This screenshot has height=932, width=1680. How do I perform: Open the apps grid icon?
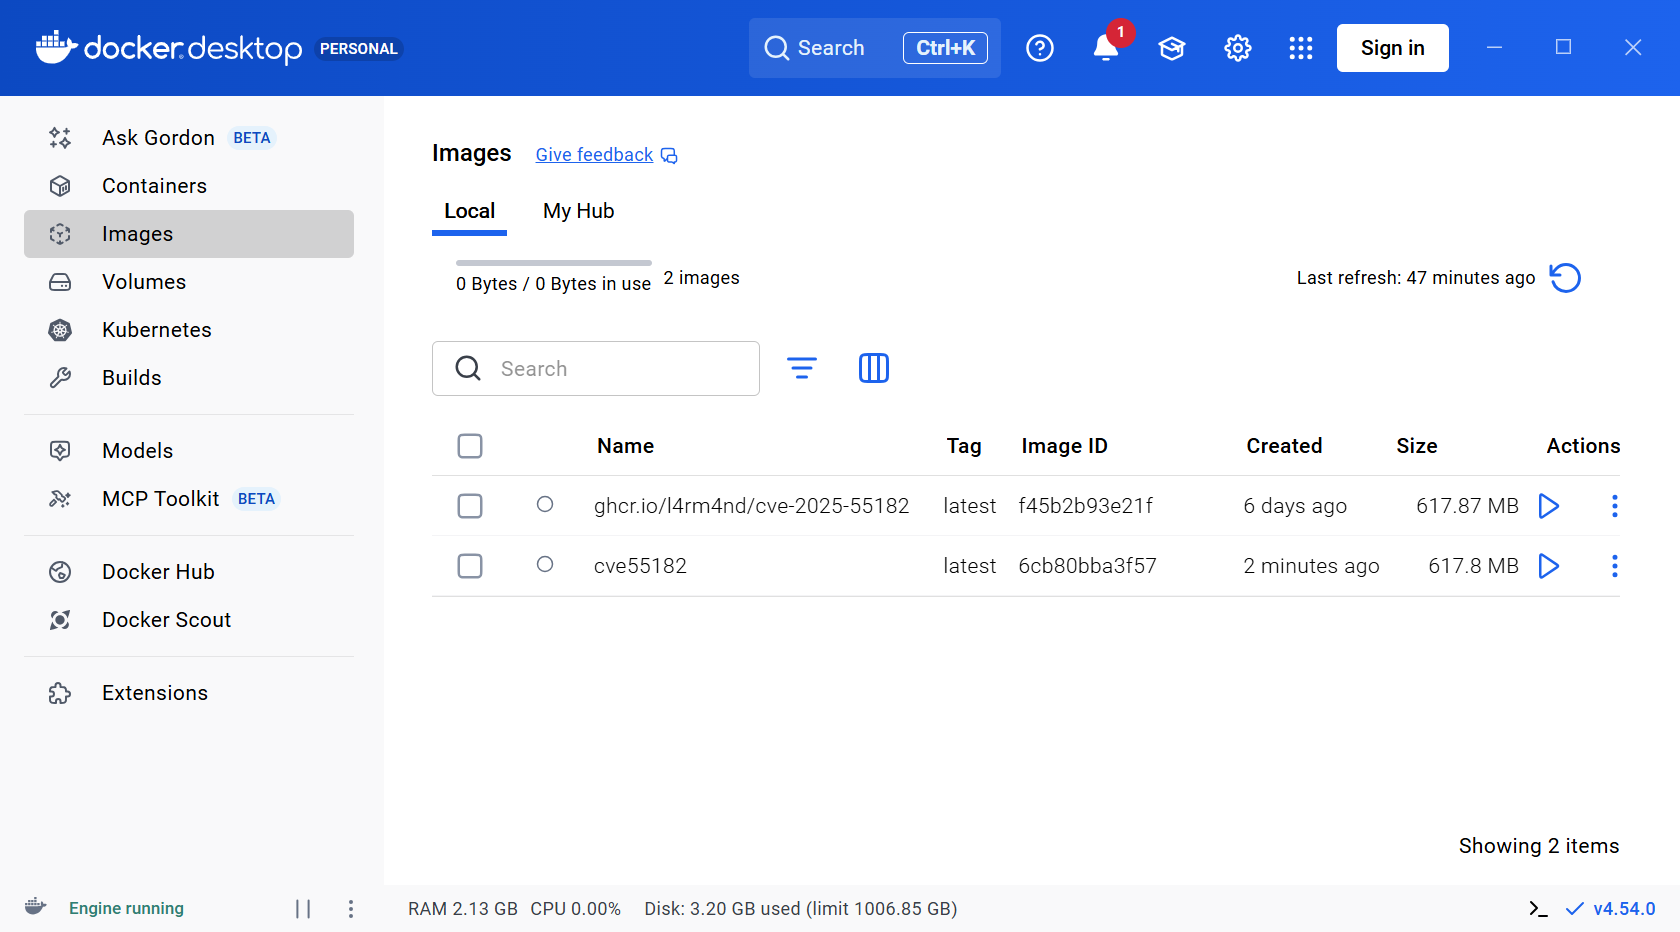(x=1301, y=48)
